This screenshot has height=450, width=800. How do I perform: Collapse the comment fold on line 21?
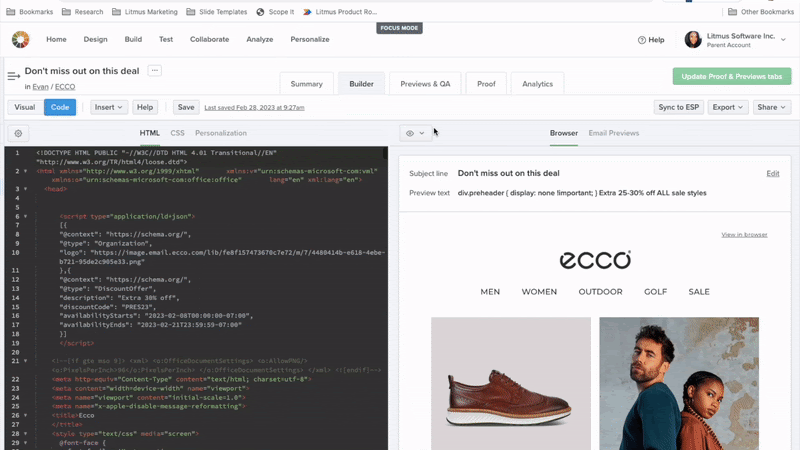[x=26, y=361]
